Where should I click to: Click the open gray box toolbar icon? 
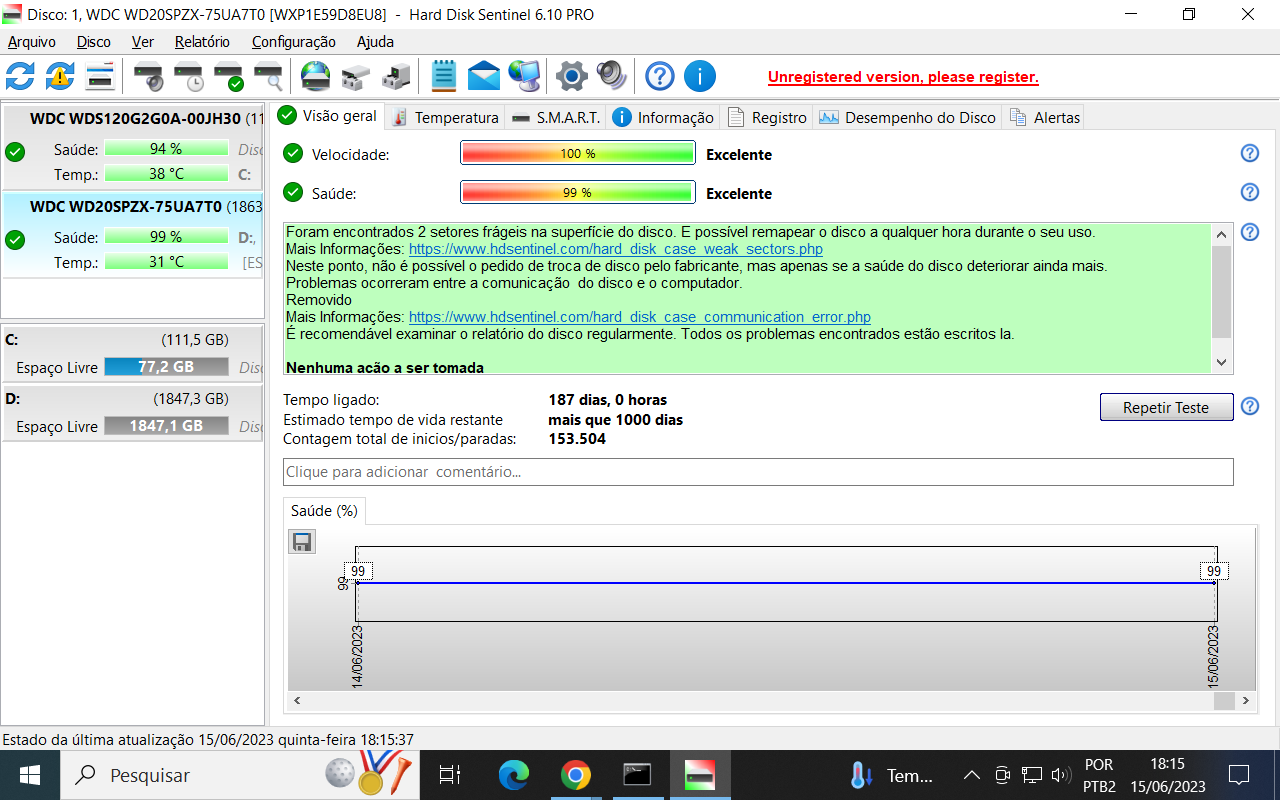[x=356, y=75]
